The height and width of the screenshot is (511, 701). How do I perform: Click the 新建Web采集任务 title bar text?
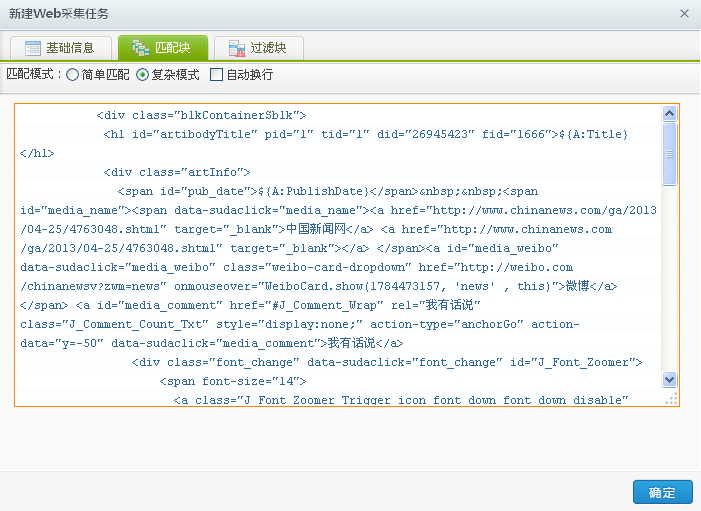[x=60, y=14]
